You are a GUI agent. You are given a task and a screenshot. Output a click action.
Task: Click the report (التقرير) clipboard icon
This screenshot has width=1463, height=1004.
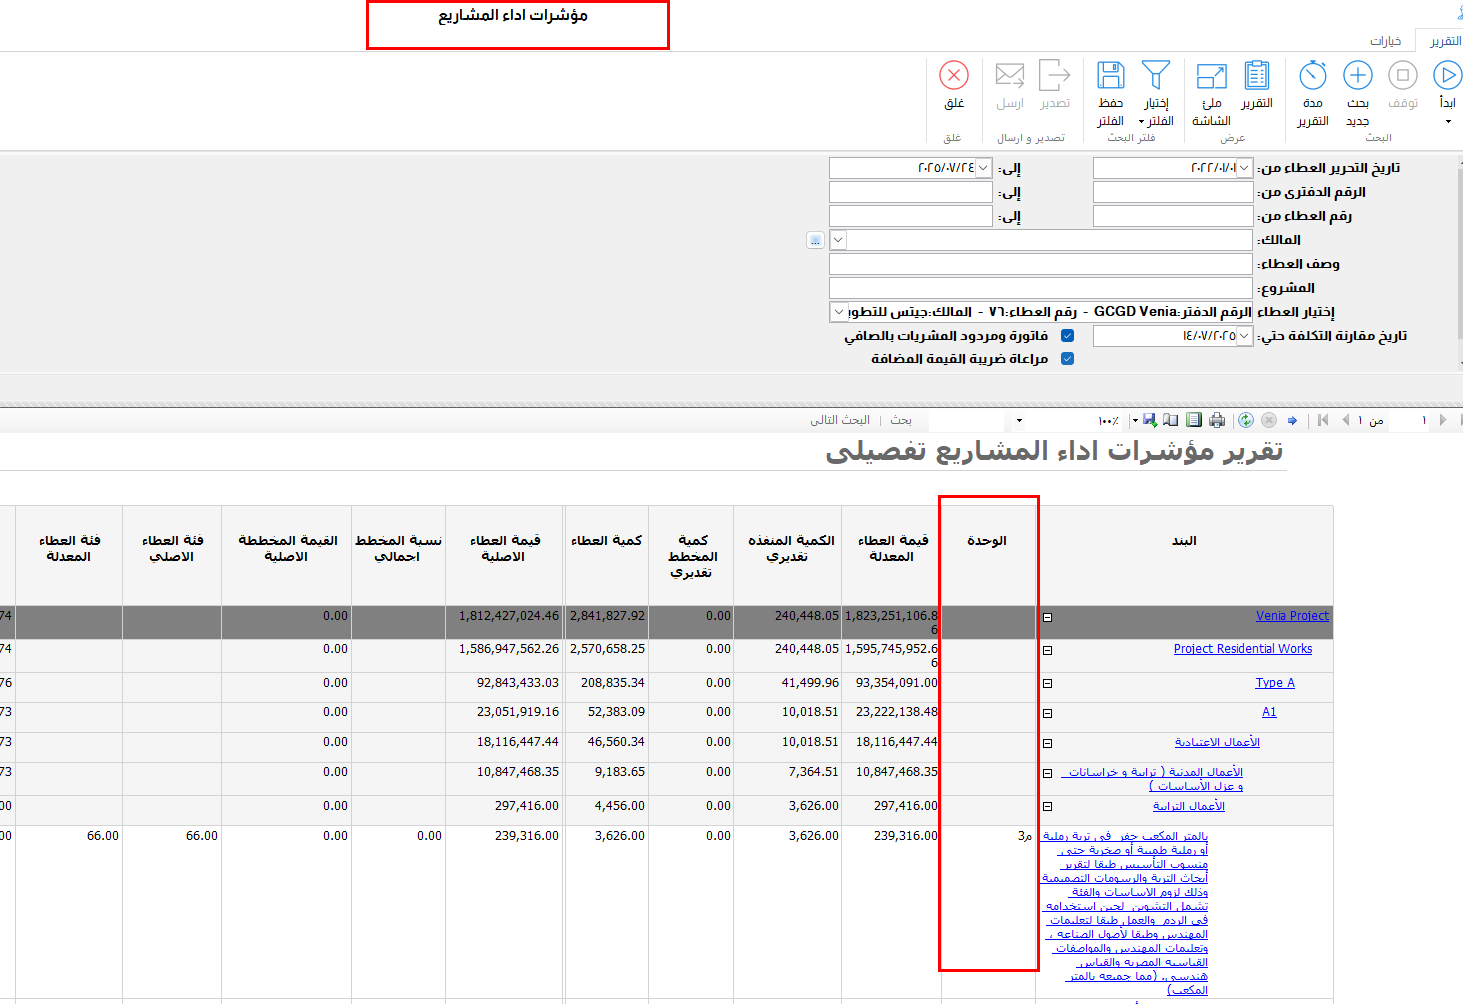(x=1257, y=76)
